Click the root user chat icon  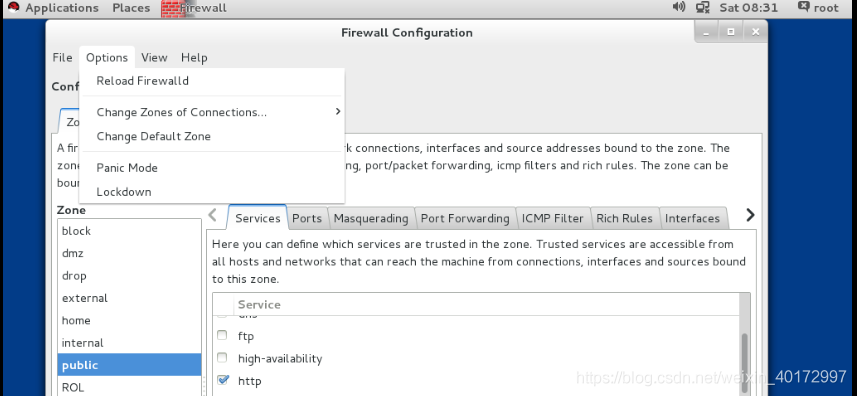803,7
